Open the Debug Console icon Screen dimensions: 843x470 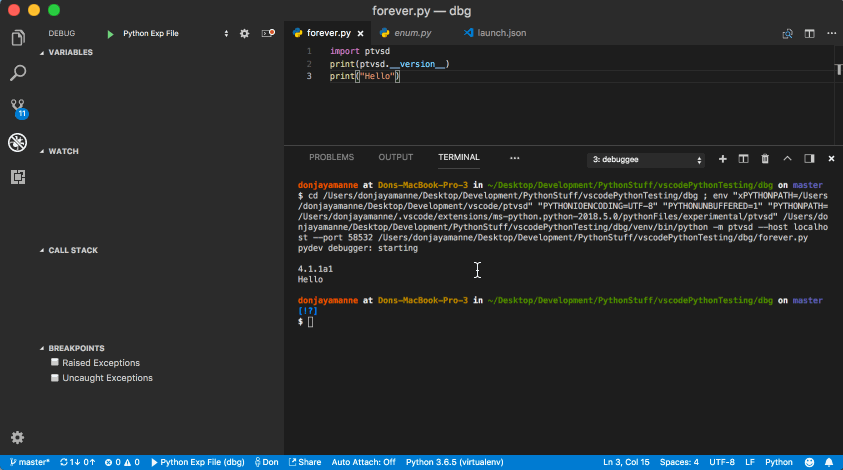click(268, 33)
